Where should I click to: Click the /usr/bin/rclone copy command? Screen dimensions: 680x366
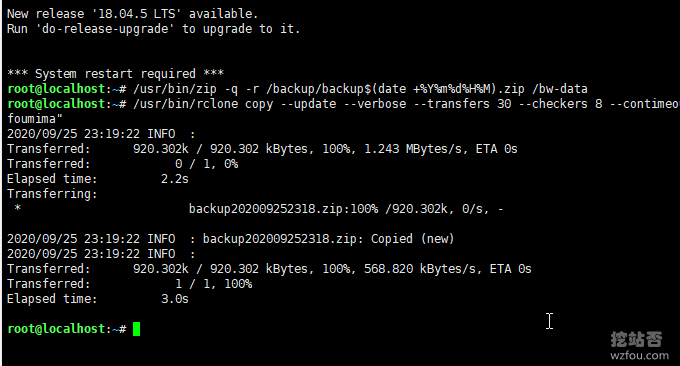pos(203,104)
